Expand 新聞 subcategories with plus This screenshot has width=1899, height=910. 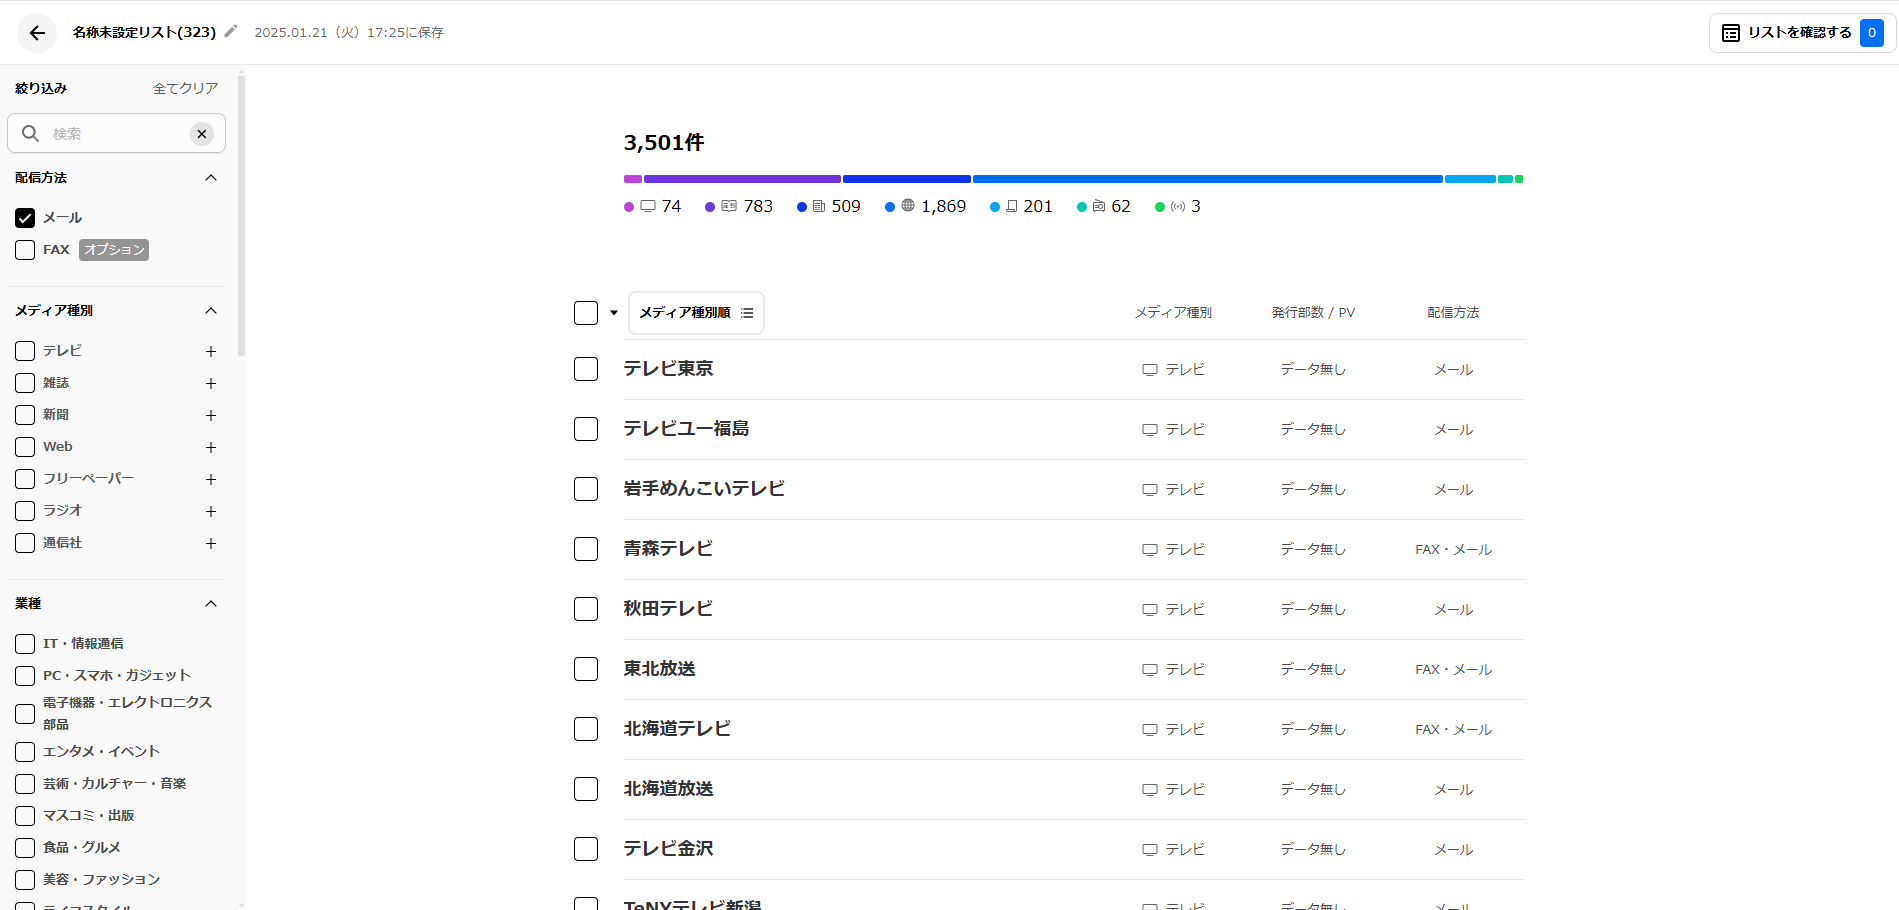coord(211,416)
